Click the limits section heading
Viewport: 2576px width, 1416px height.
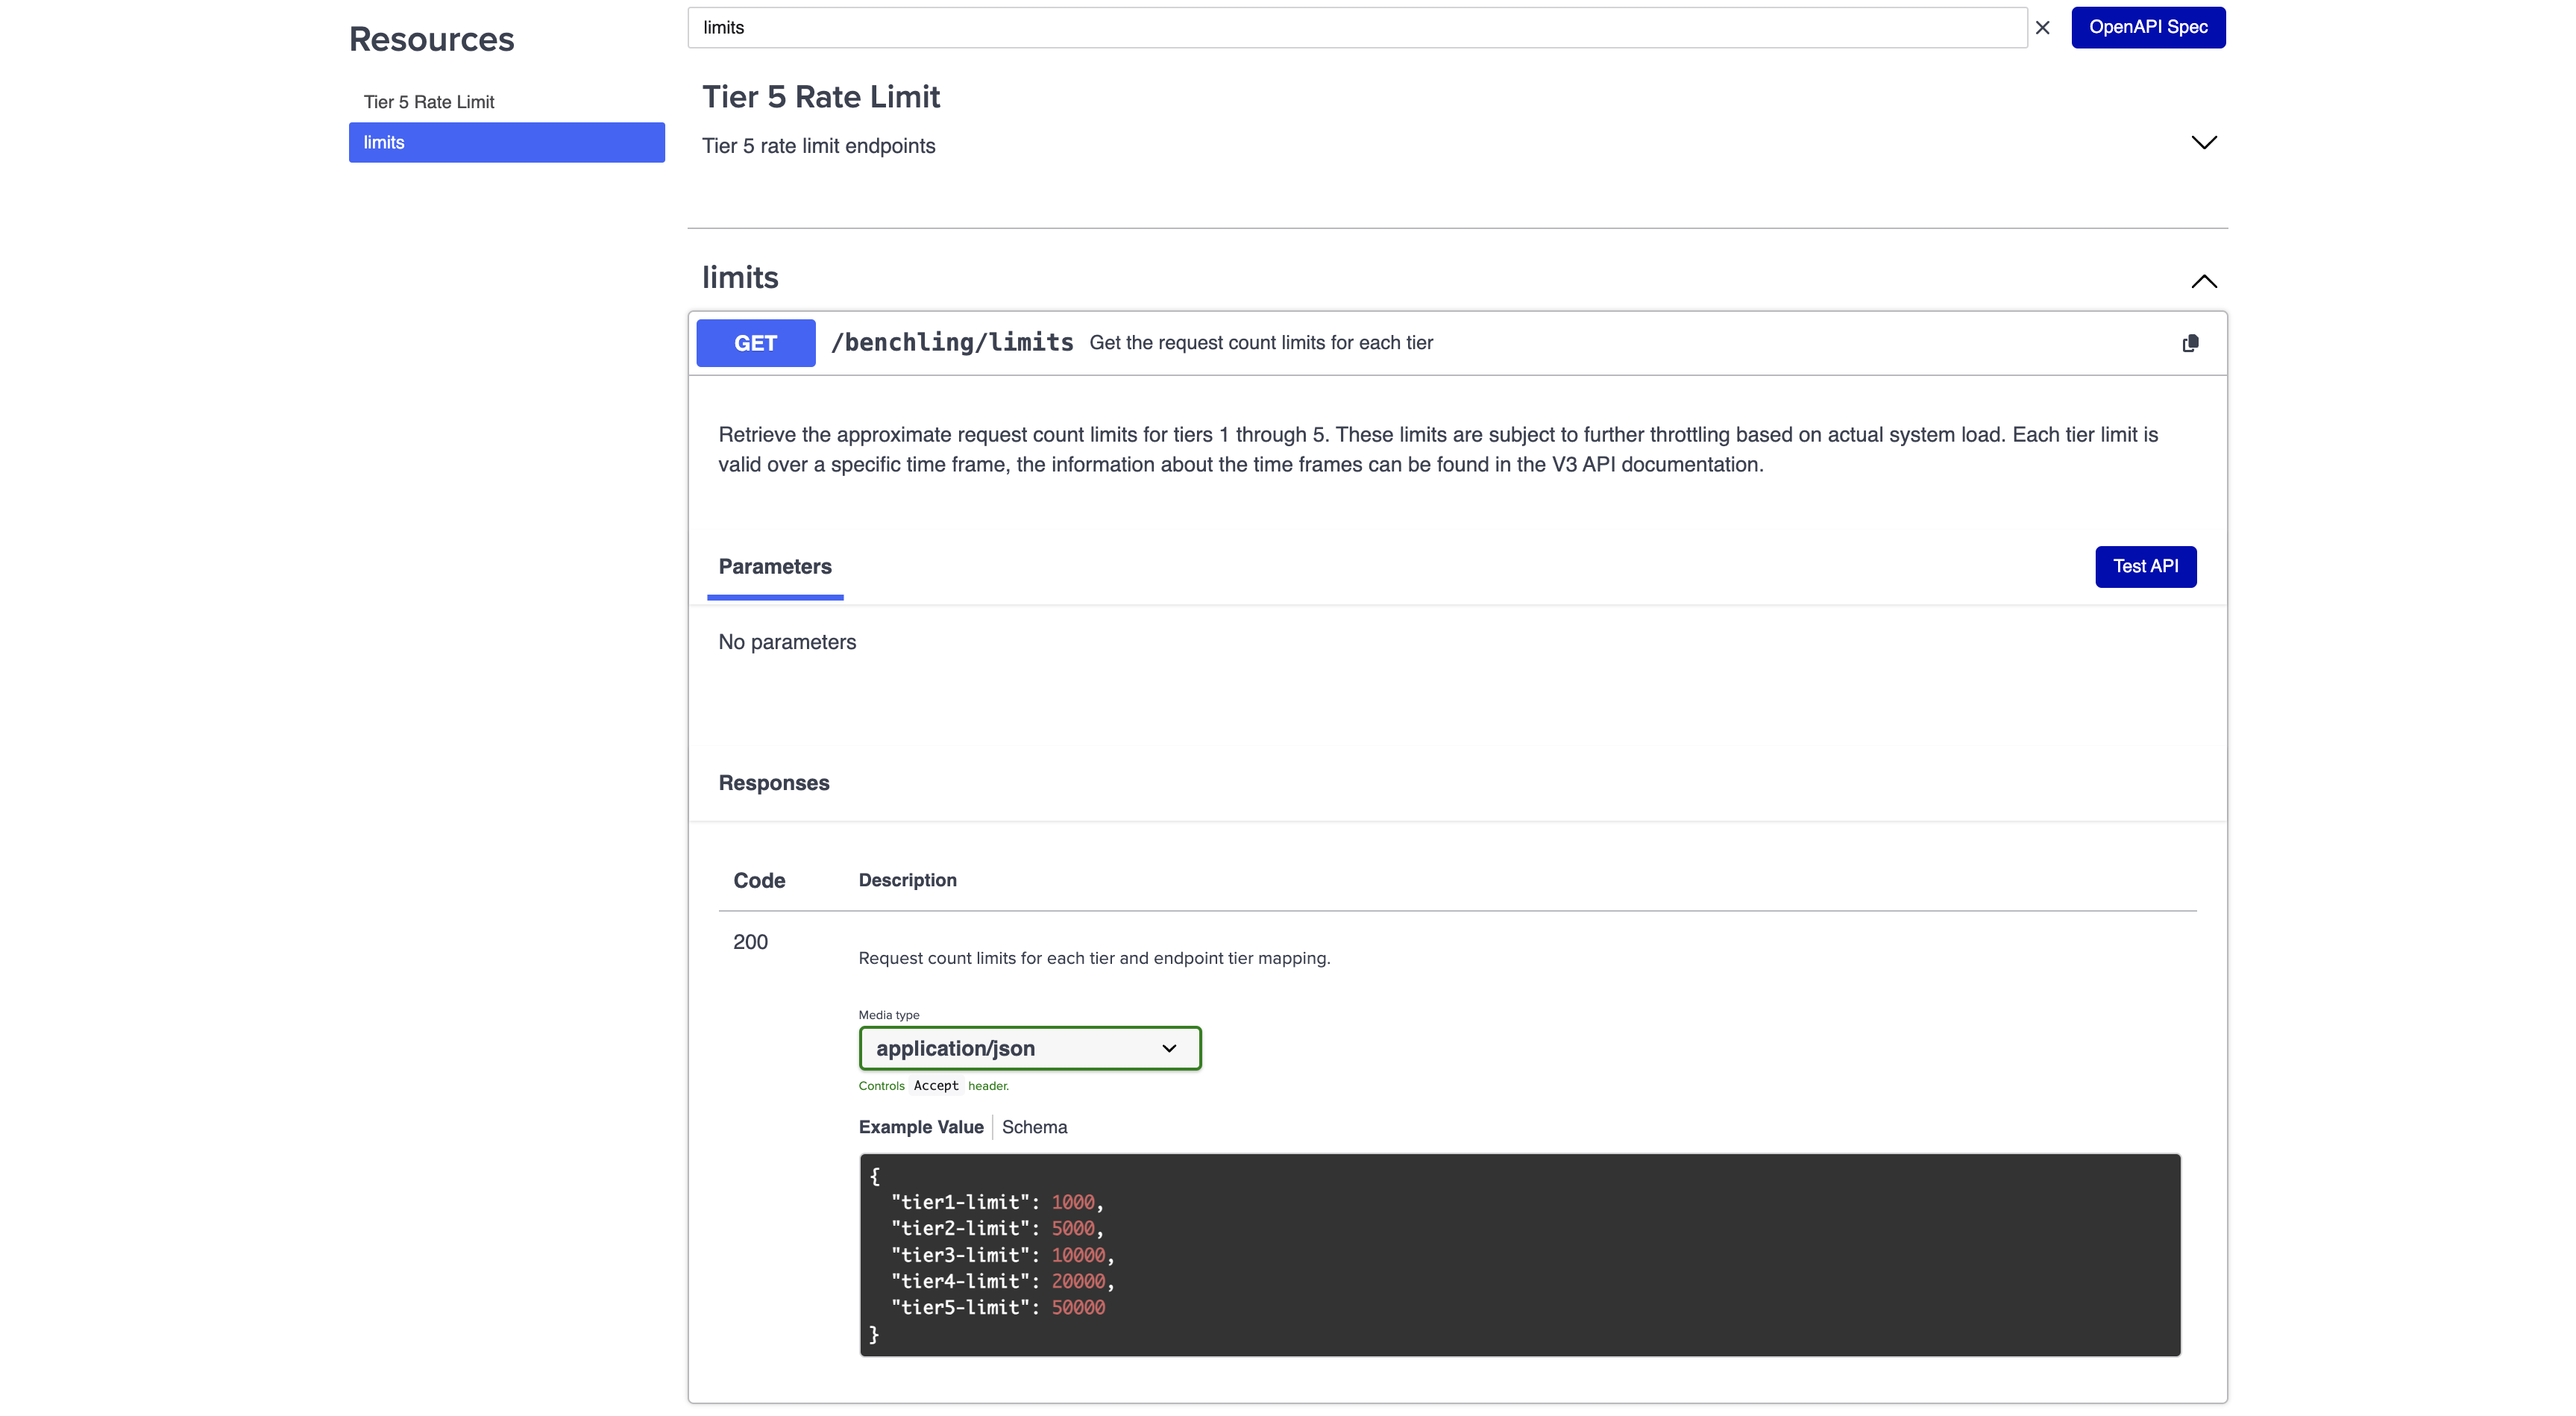[x=740, y=277]
